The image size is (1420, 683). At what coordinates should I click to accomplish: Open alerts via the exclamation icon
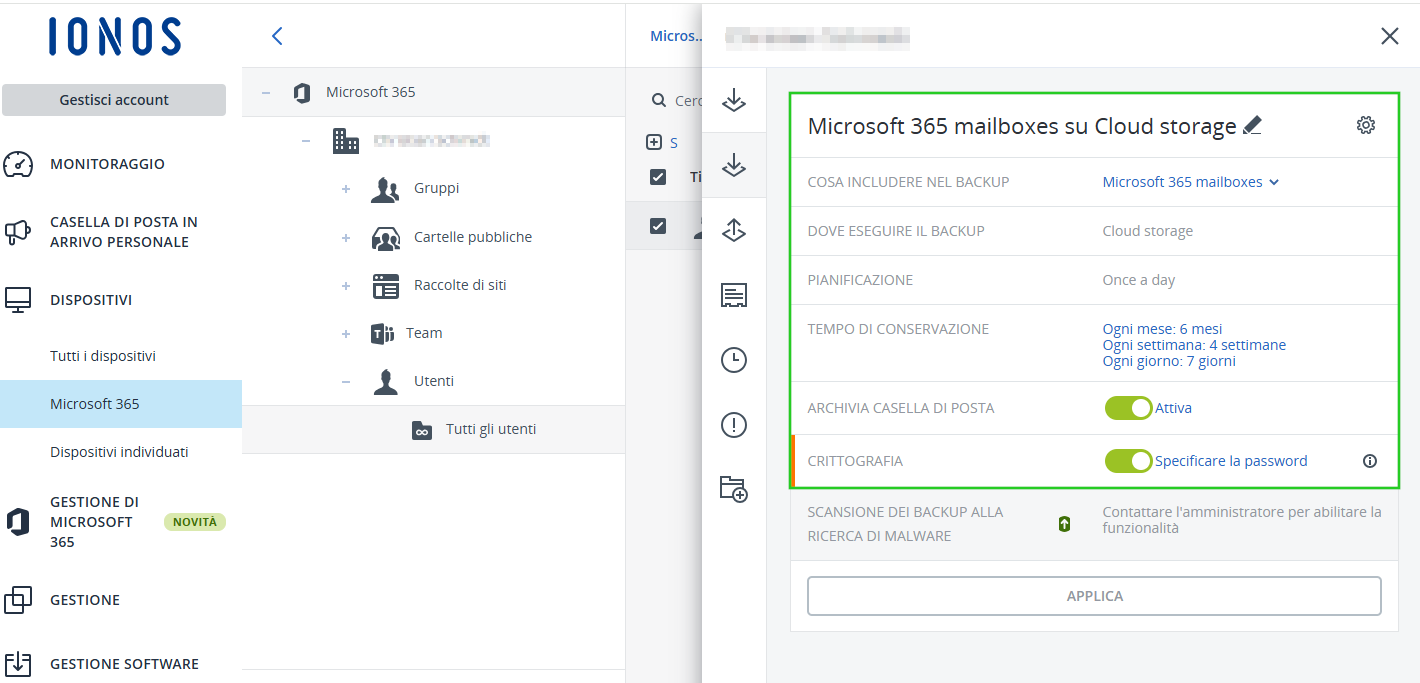tap(735, 424)
